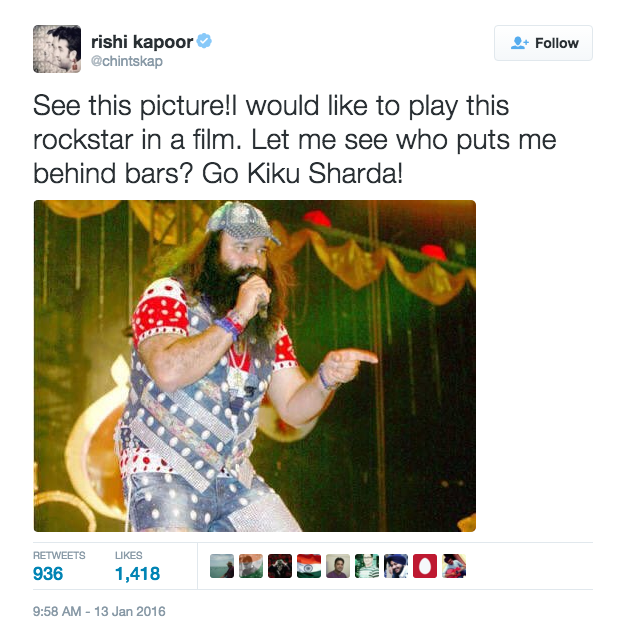
Task: Select the red egg default avatar
Action: (x=425, y=567)
